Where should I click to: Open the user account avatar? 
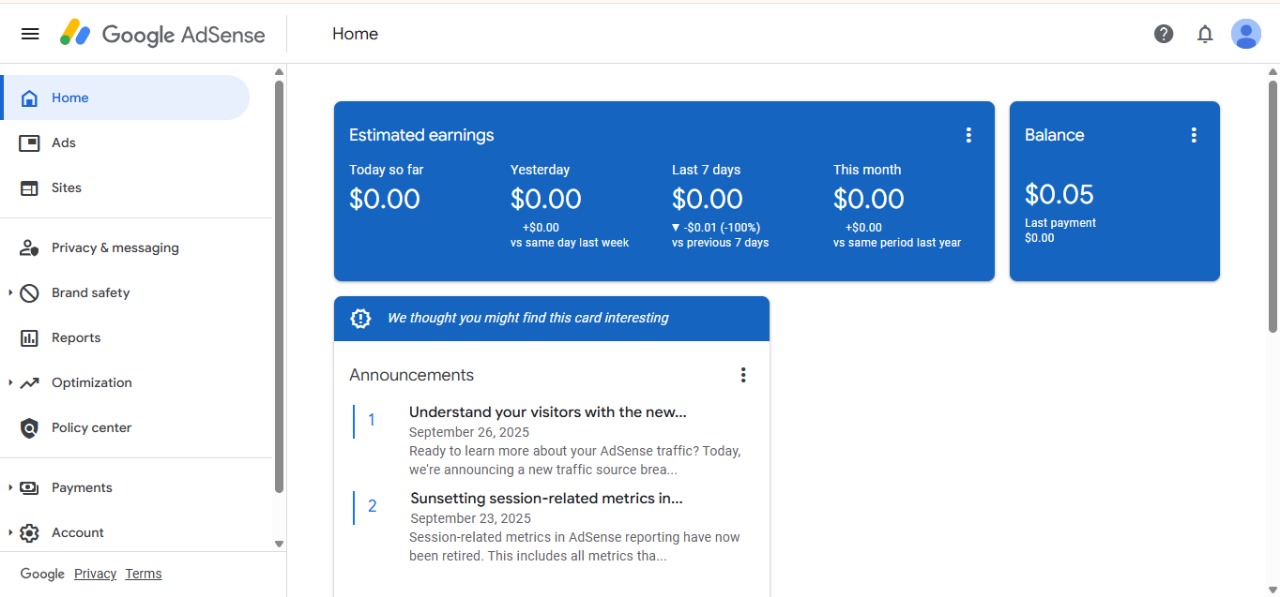(1245, 34)
